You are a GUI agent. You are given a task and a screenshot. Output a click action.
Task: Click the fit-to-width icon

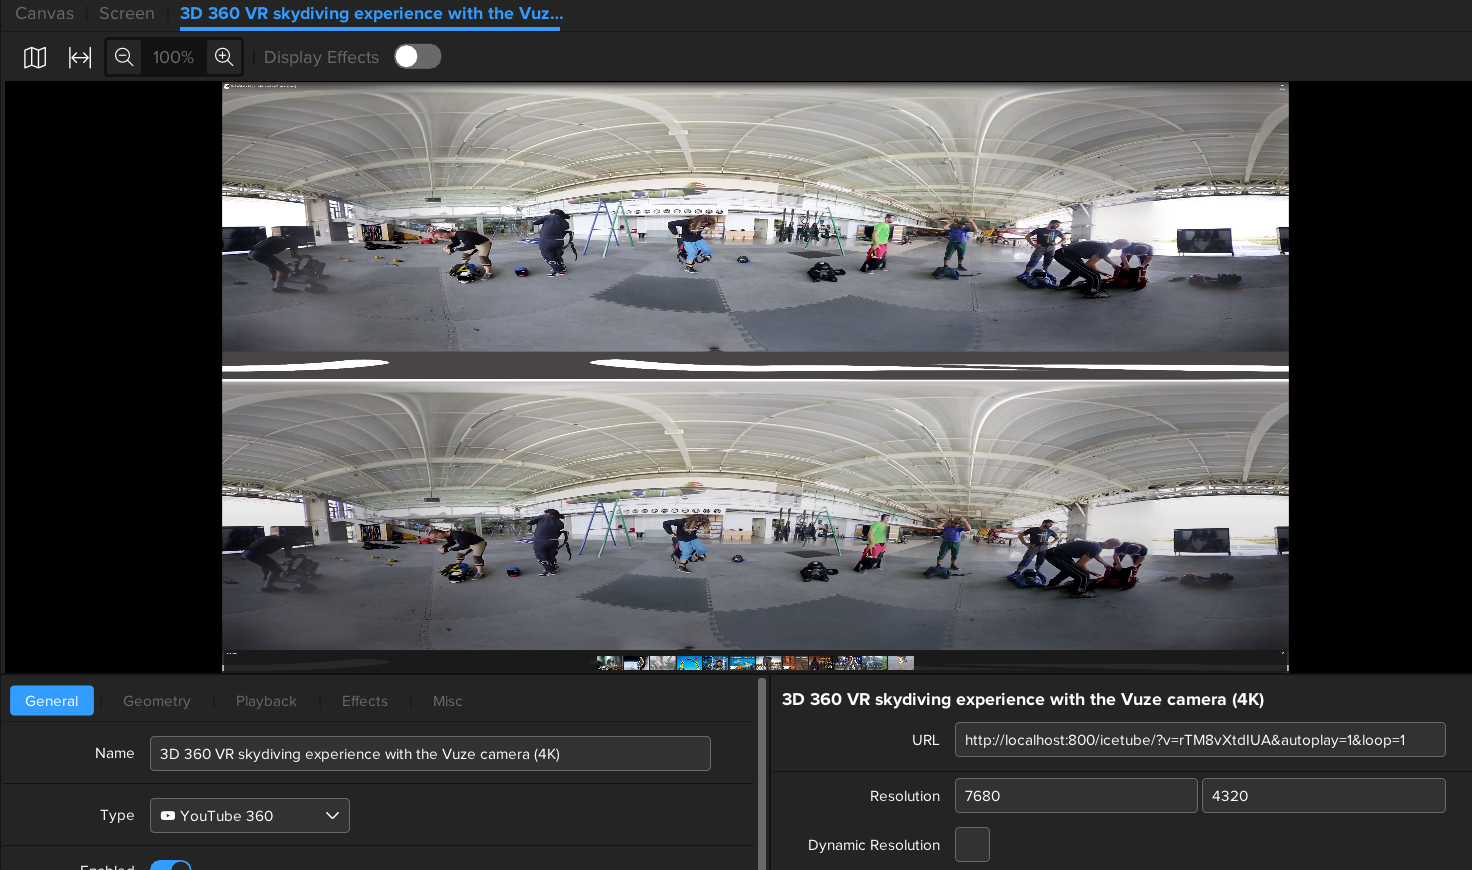click(x=79, y=57)
